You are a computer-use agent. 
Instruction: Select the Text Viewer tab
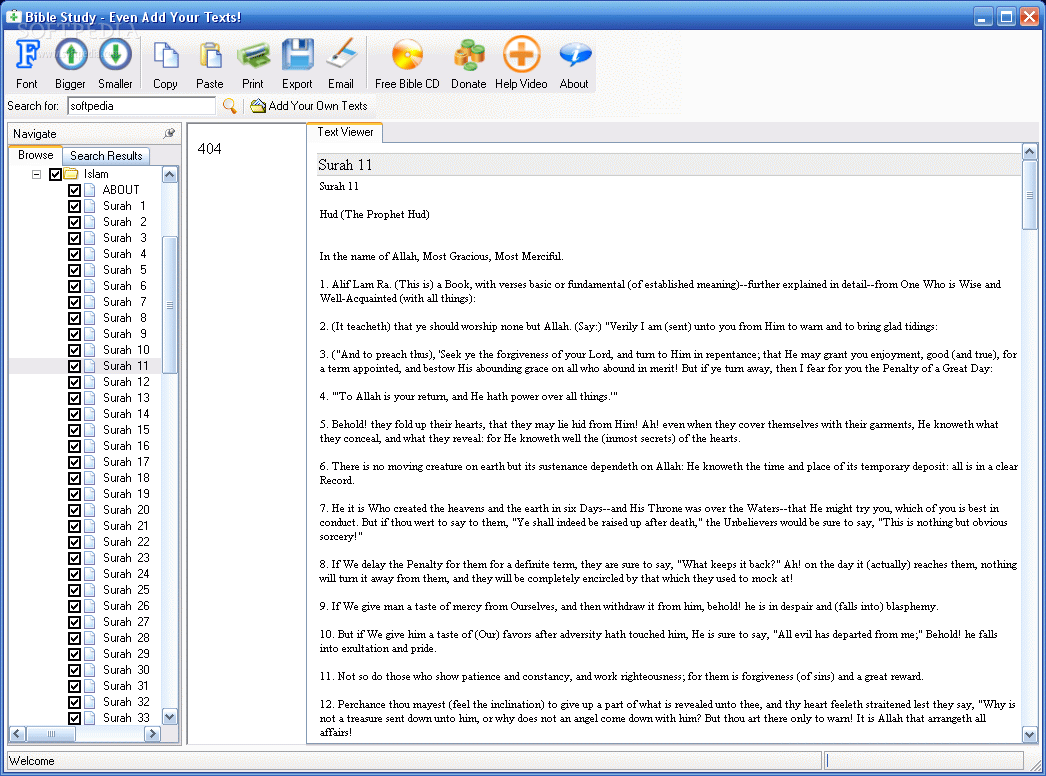tap(345, 132)
